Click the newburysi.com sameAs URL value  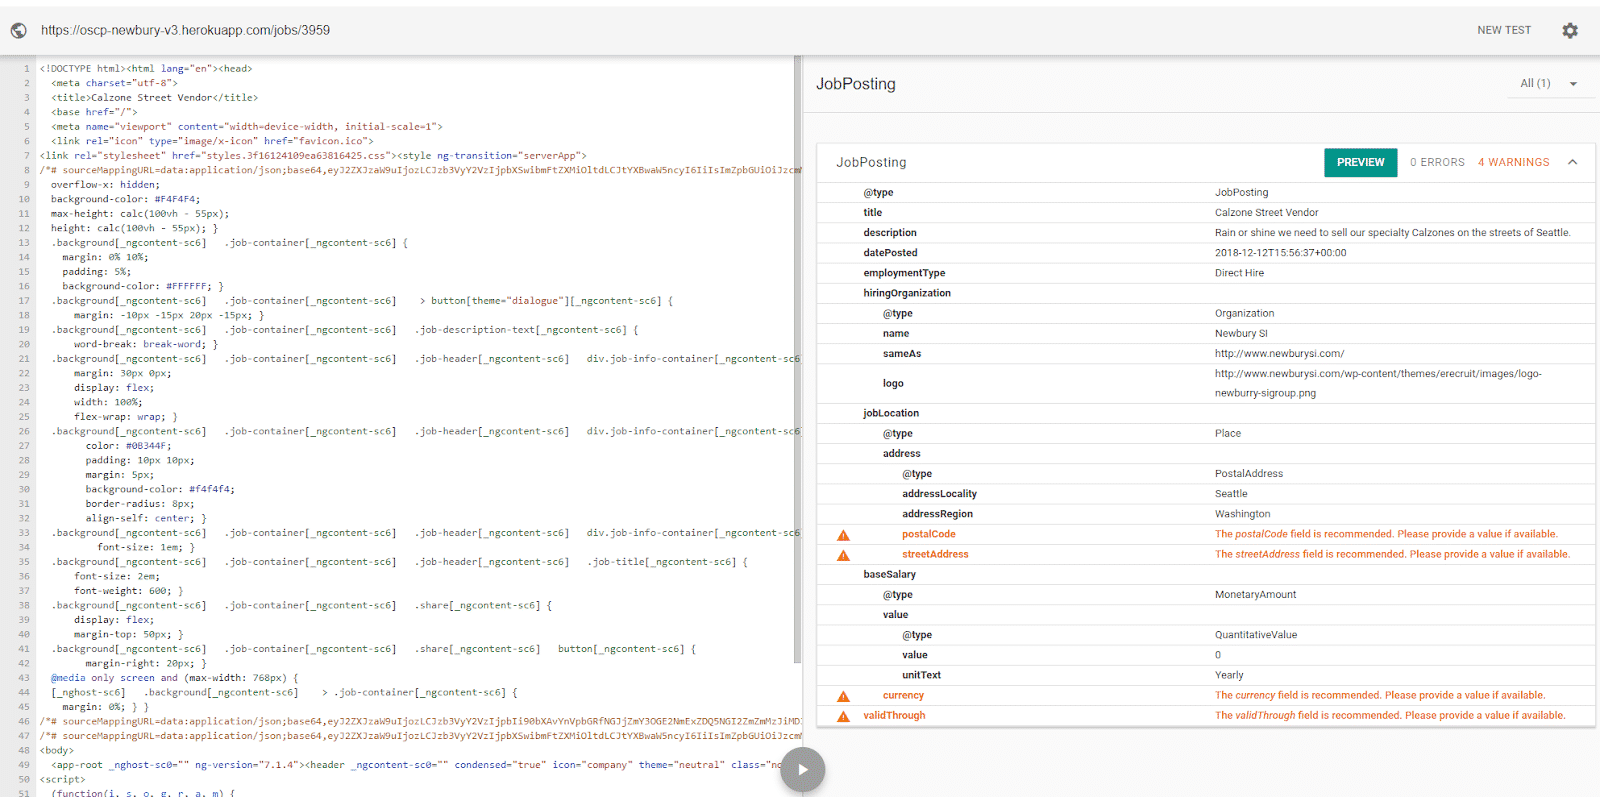click(x=1279, y=353)
